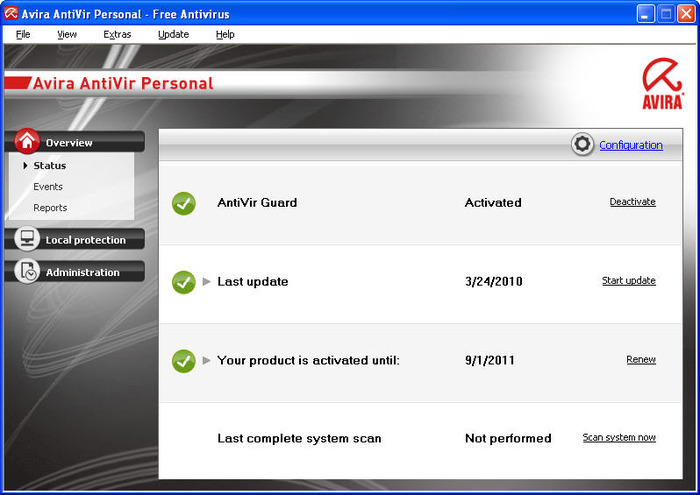Open the Update menu

click(x=173, y=34)
